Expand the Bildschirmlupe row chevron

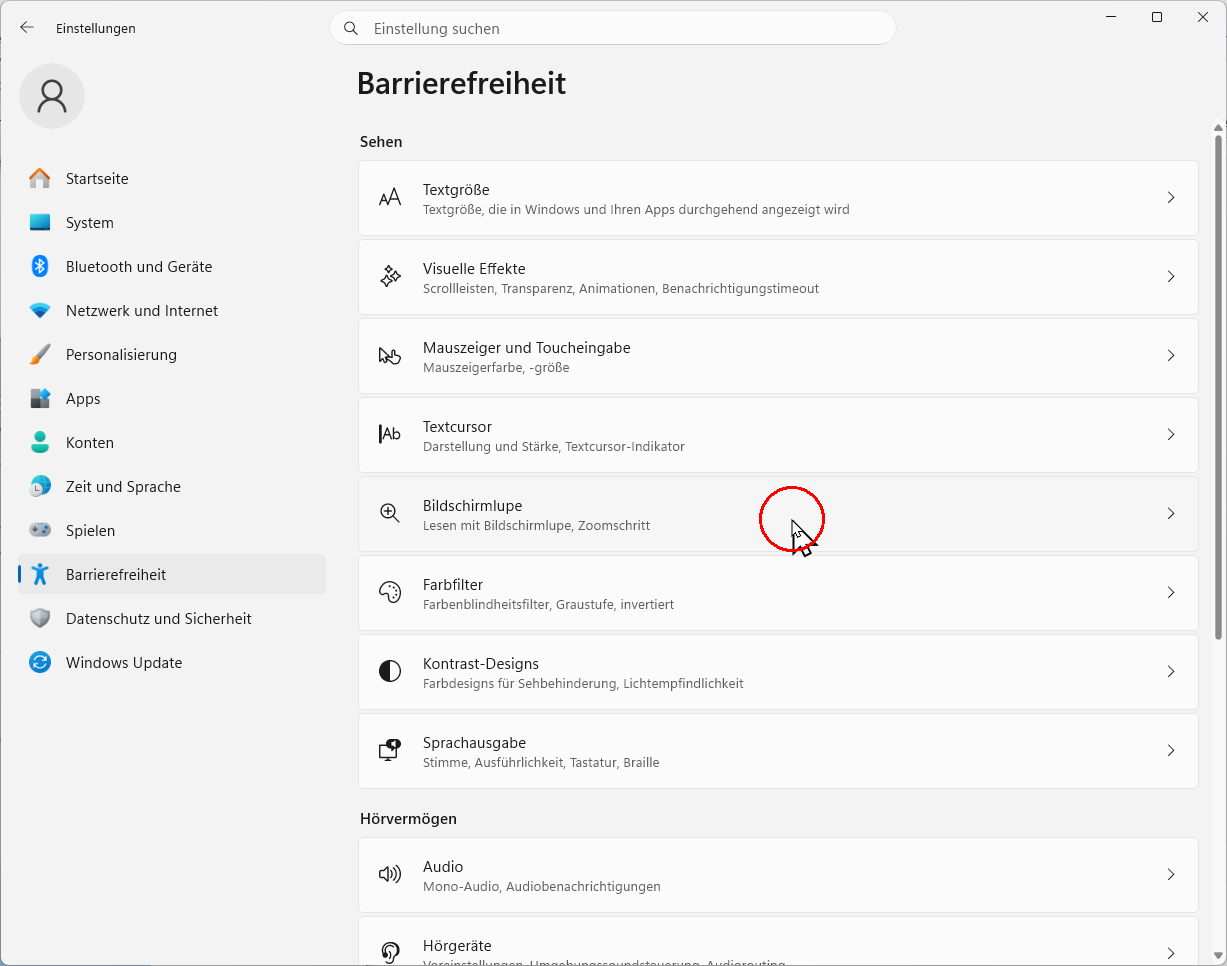tap(1171, 514)
